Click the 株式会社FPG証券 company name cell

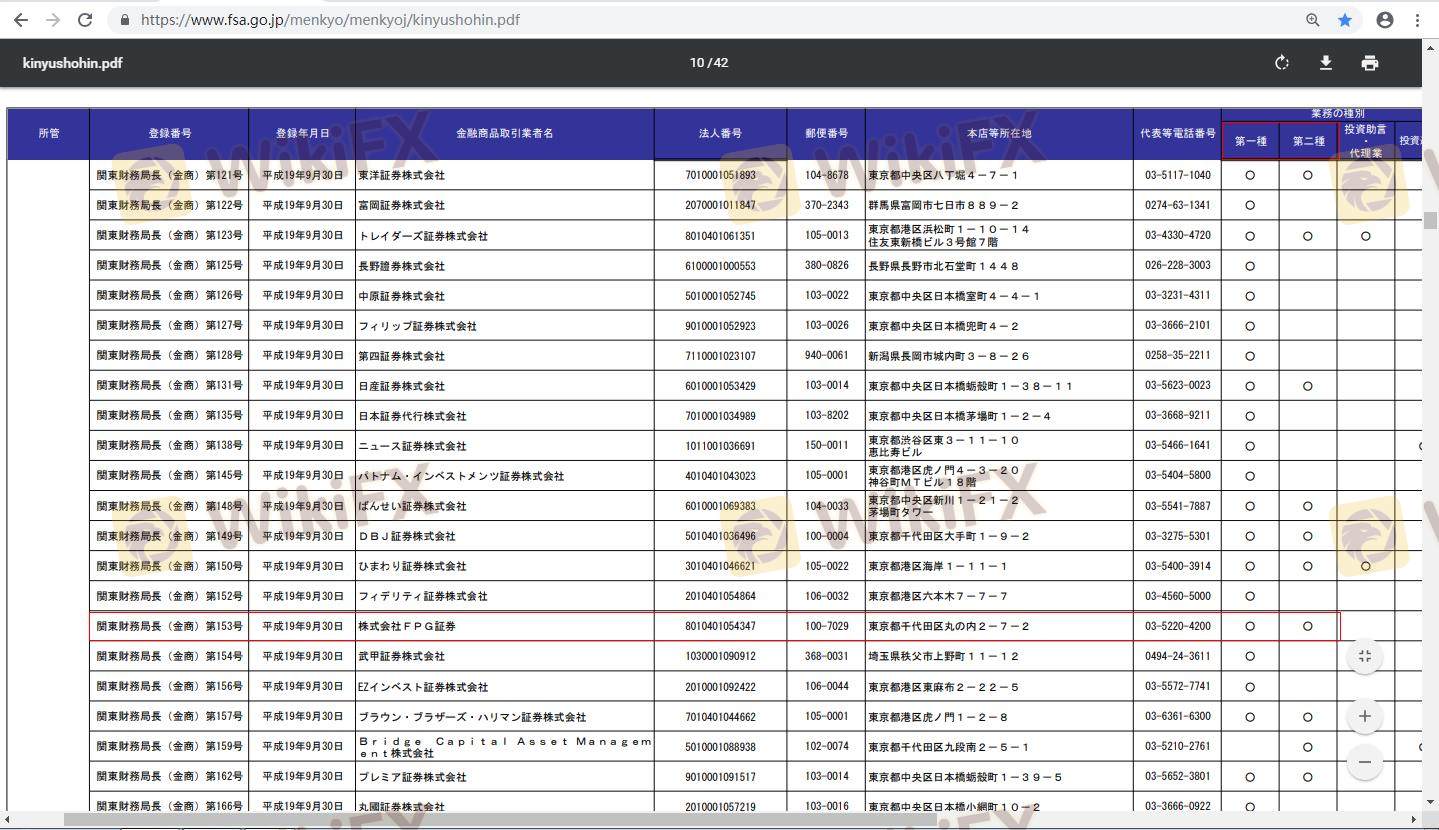[x=407, y=627]
